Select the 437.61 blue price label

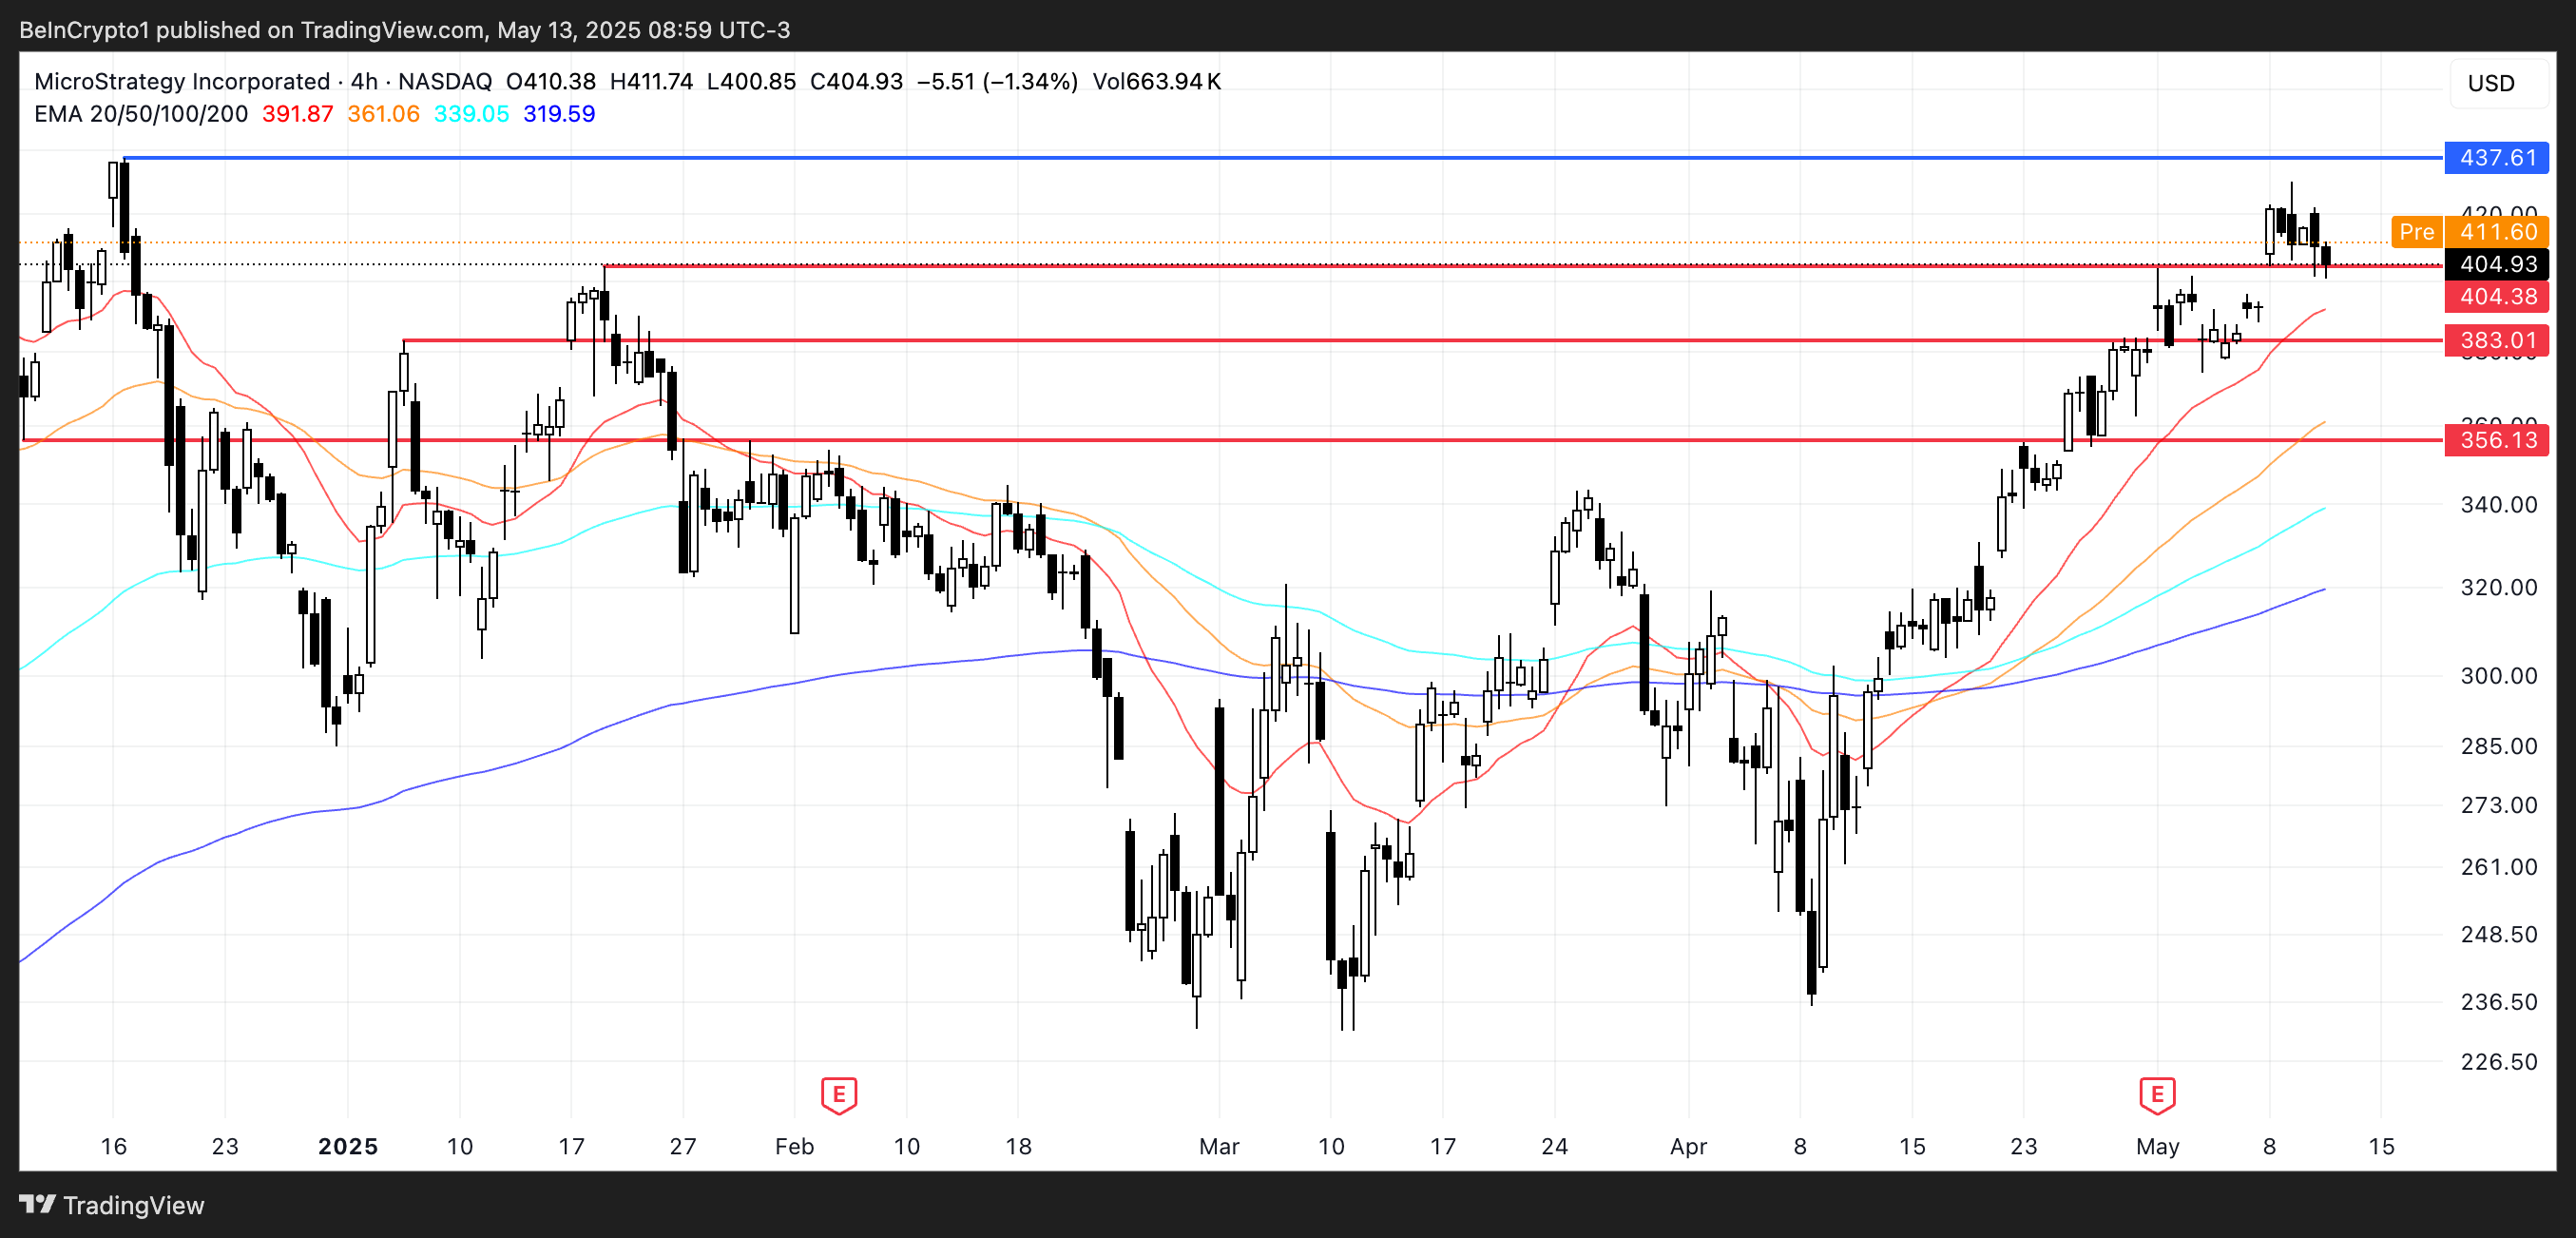2496,157
